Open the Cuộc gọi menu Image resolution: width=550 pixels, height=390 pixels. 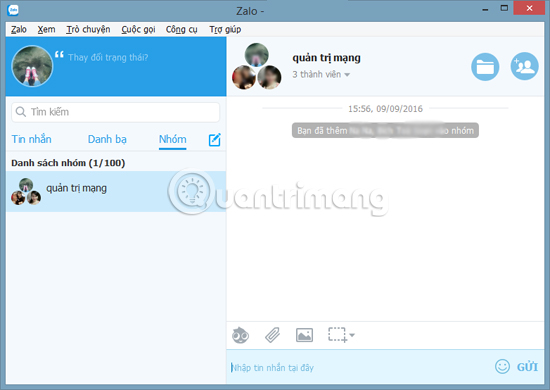[x=138, y=29]
